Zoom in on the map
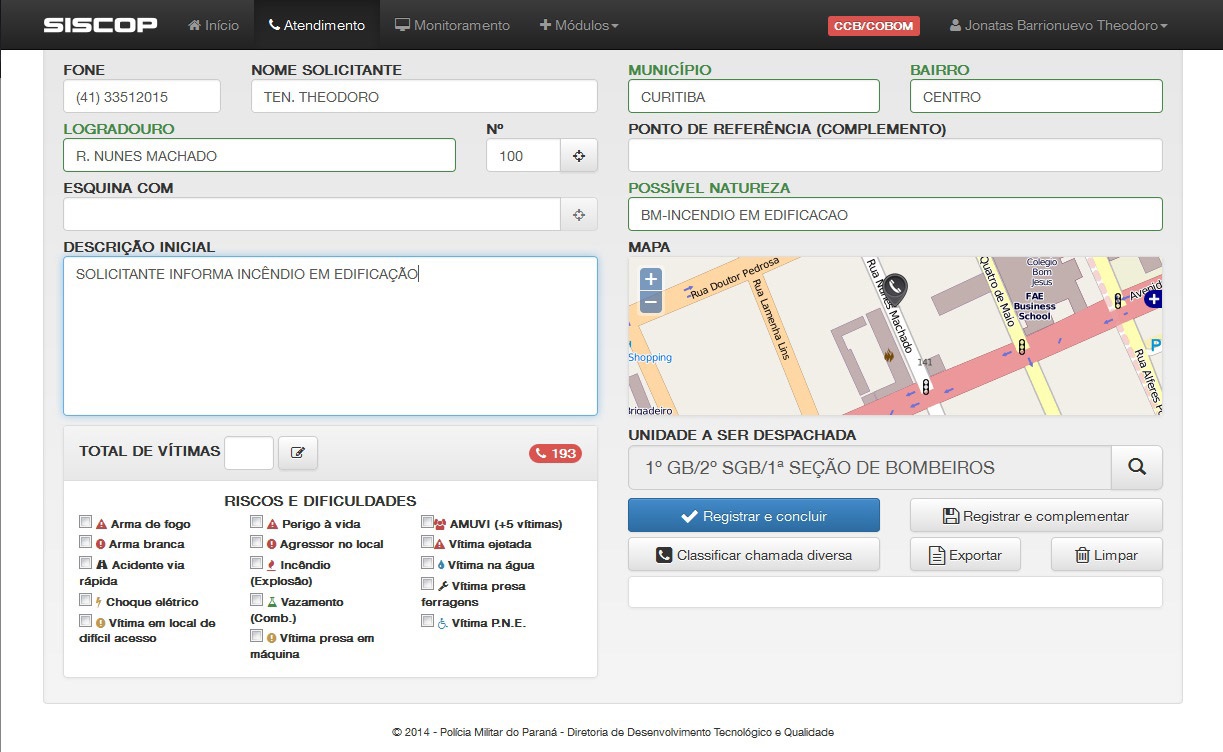The height and width of the screenshot is (752, 1223). point(650,279)
